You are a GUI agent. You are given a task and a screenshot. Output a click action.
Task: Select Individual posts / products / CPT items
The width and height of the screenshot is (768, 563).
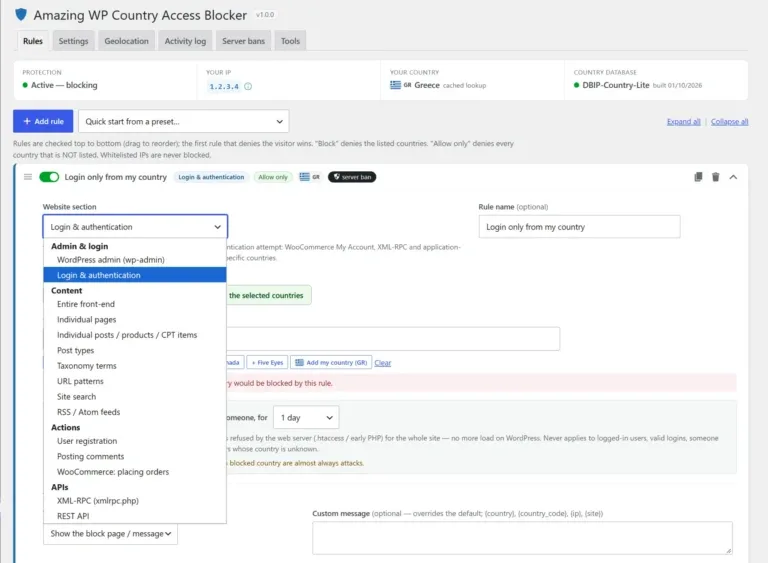pos(135,335)
